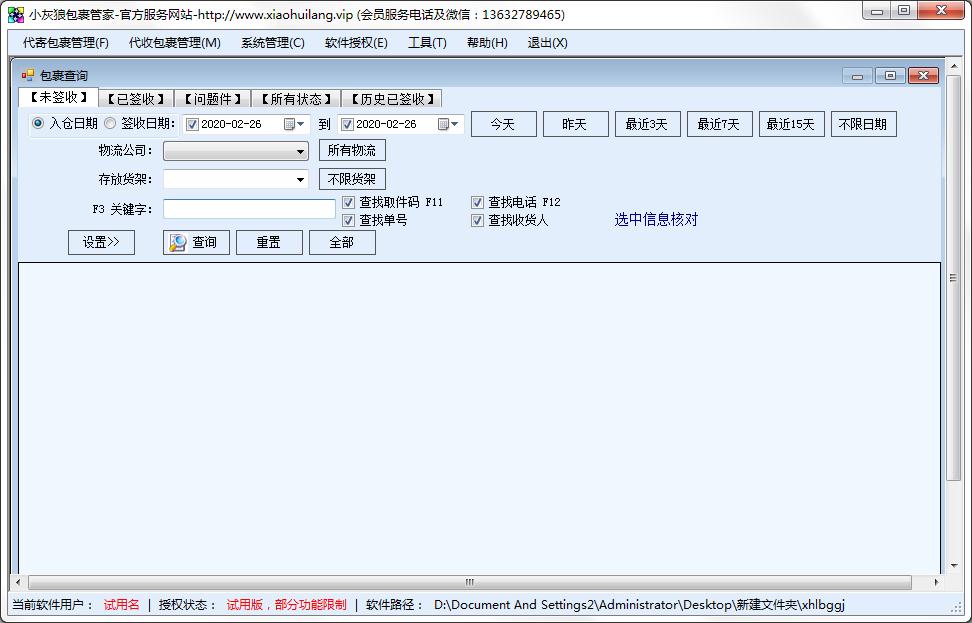Expand the 设置>> settings panel
Screen dimensions: 972x623
101,242
